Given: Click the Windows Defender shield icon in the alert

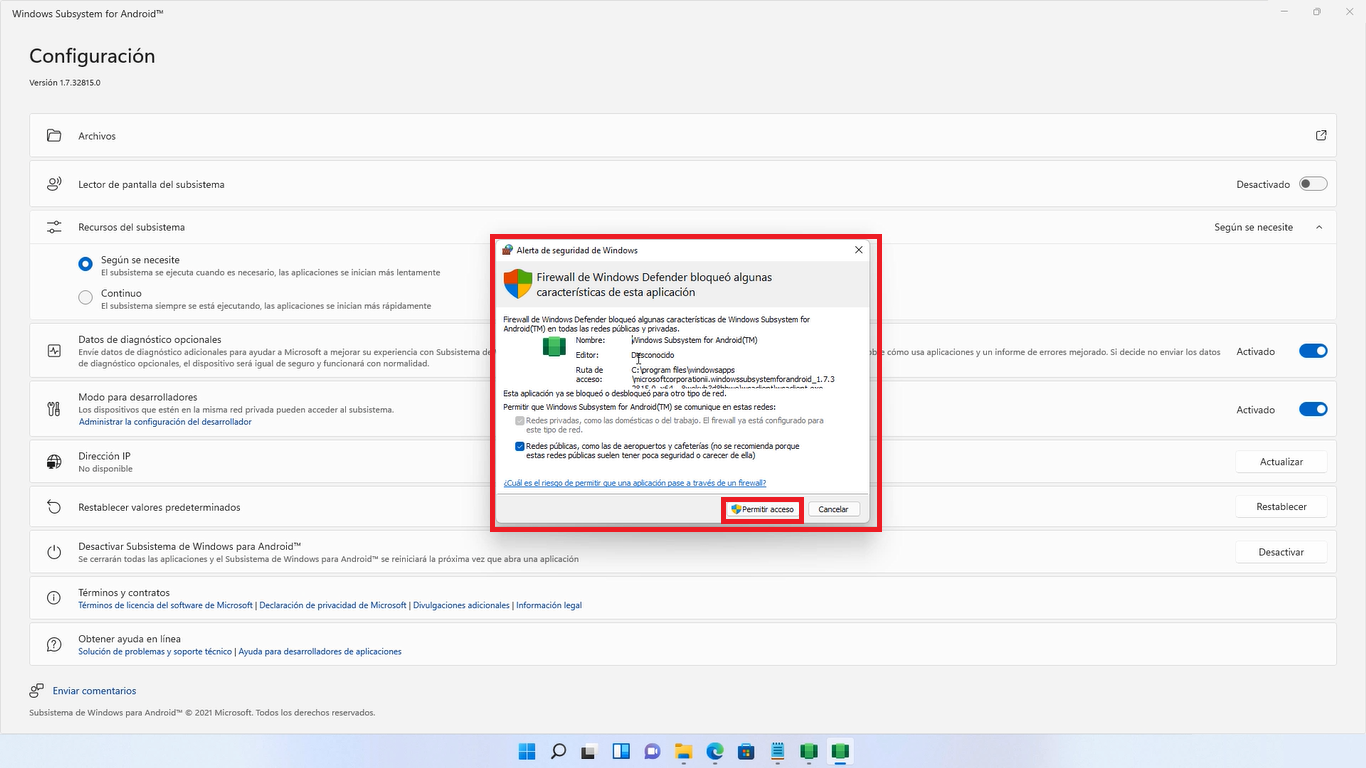Looking at the screenshot, I should click(x=518, y=284).
